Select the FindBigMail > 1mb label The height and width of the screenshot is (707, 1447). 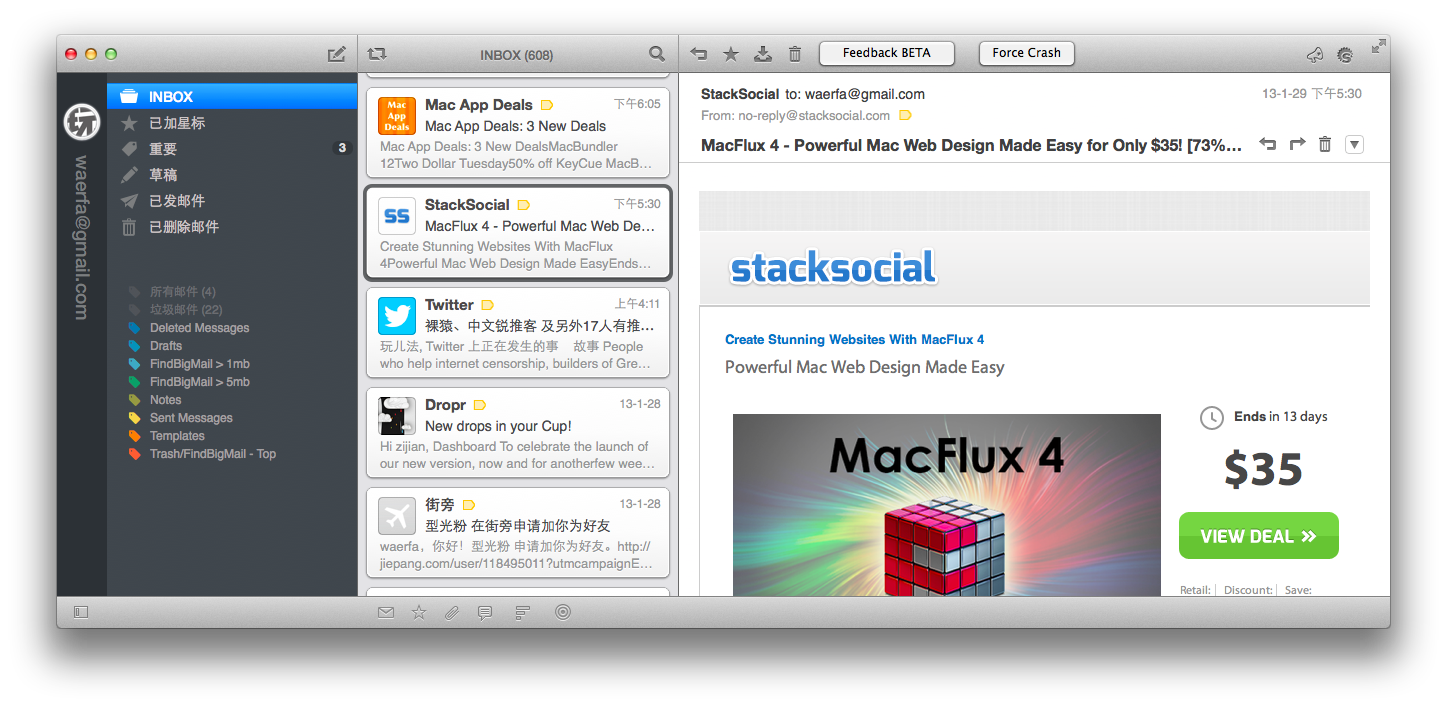199,364
